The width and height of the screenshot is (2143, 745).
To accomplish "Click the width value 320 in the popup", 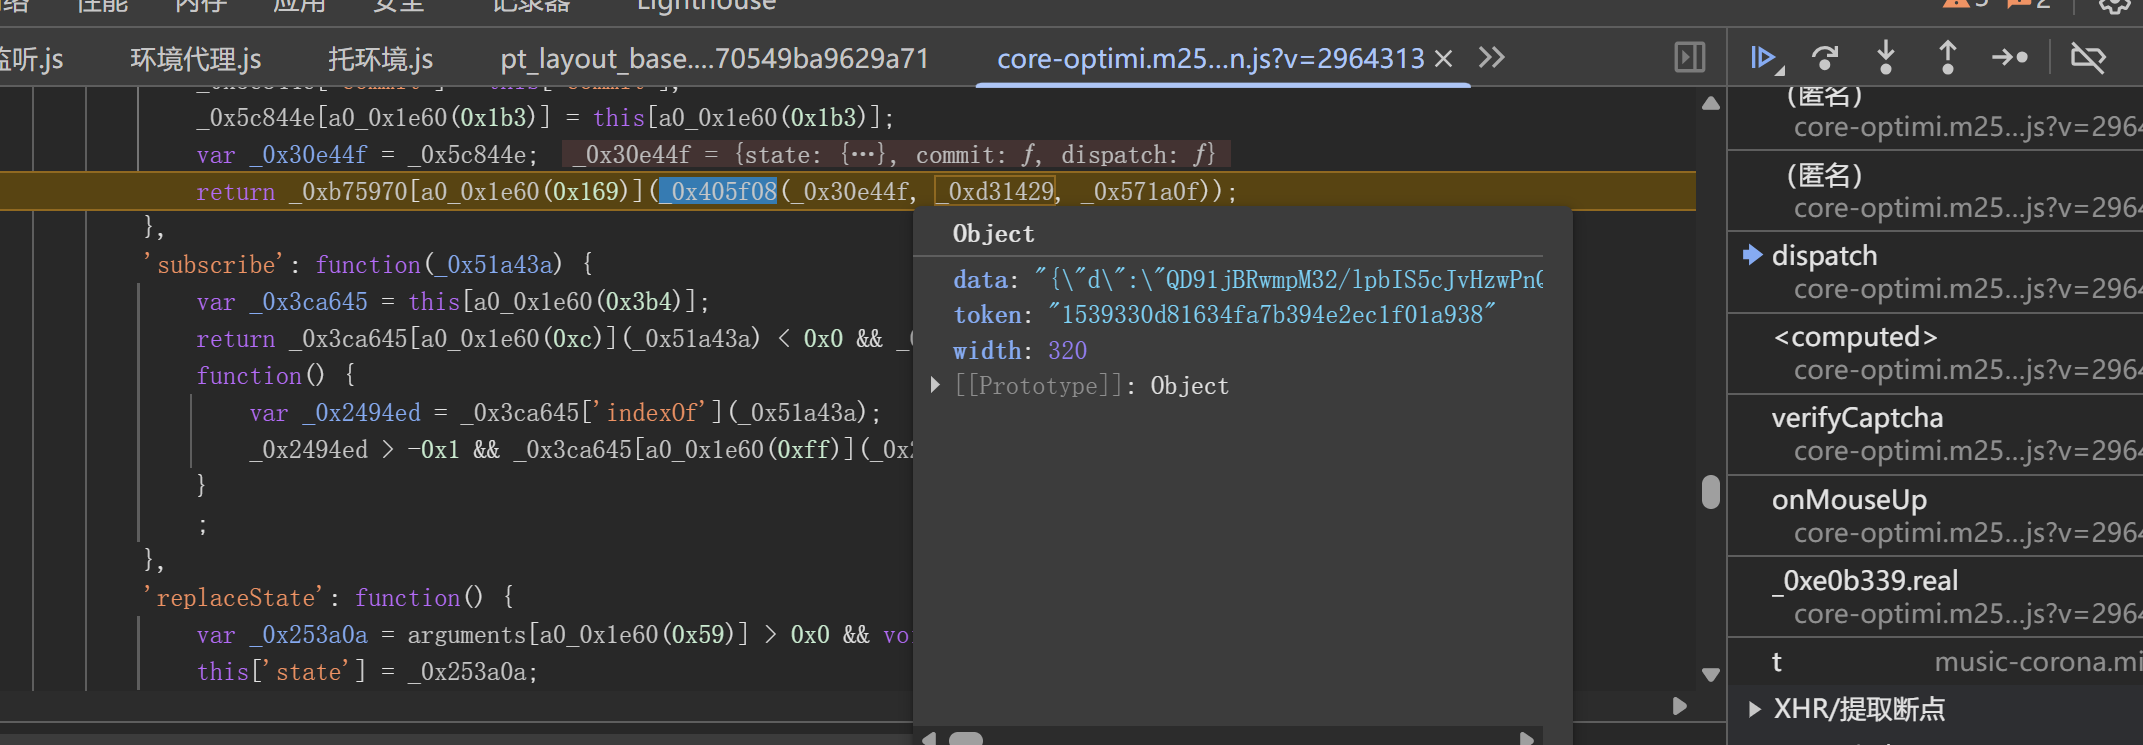I will [x=1067, y=351].
